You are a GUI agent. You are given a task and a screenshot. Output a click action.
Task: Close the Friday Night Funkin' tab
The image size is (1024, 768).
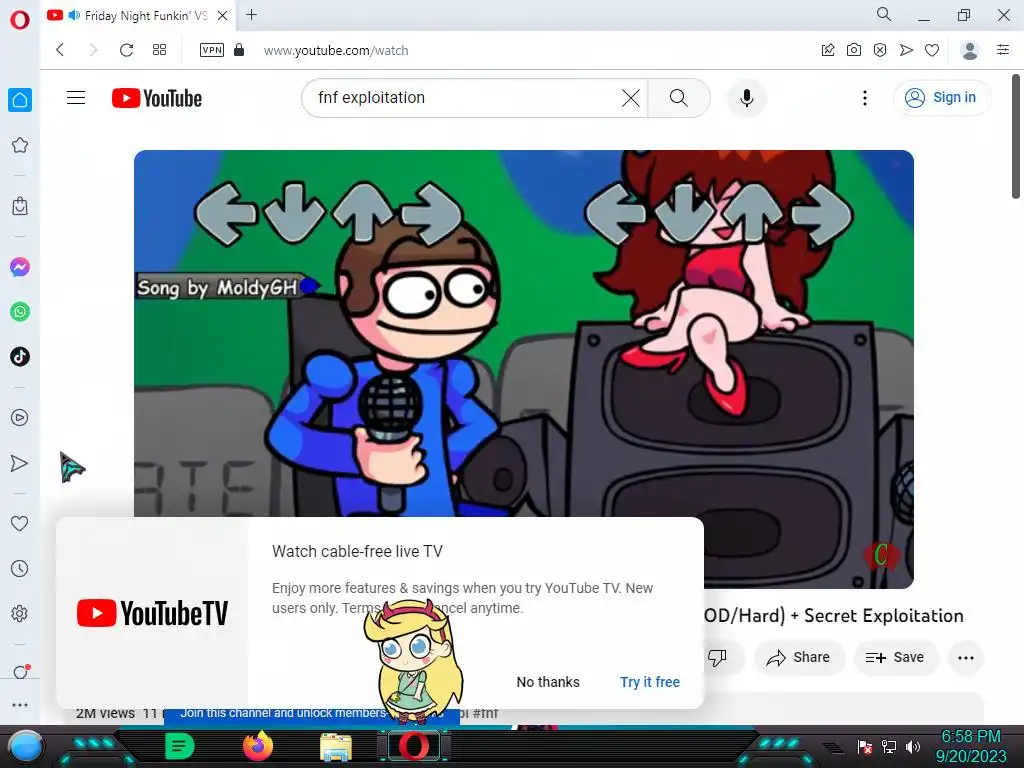tap(223, 16)
